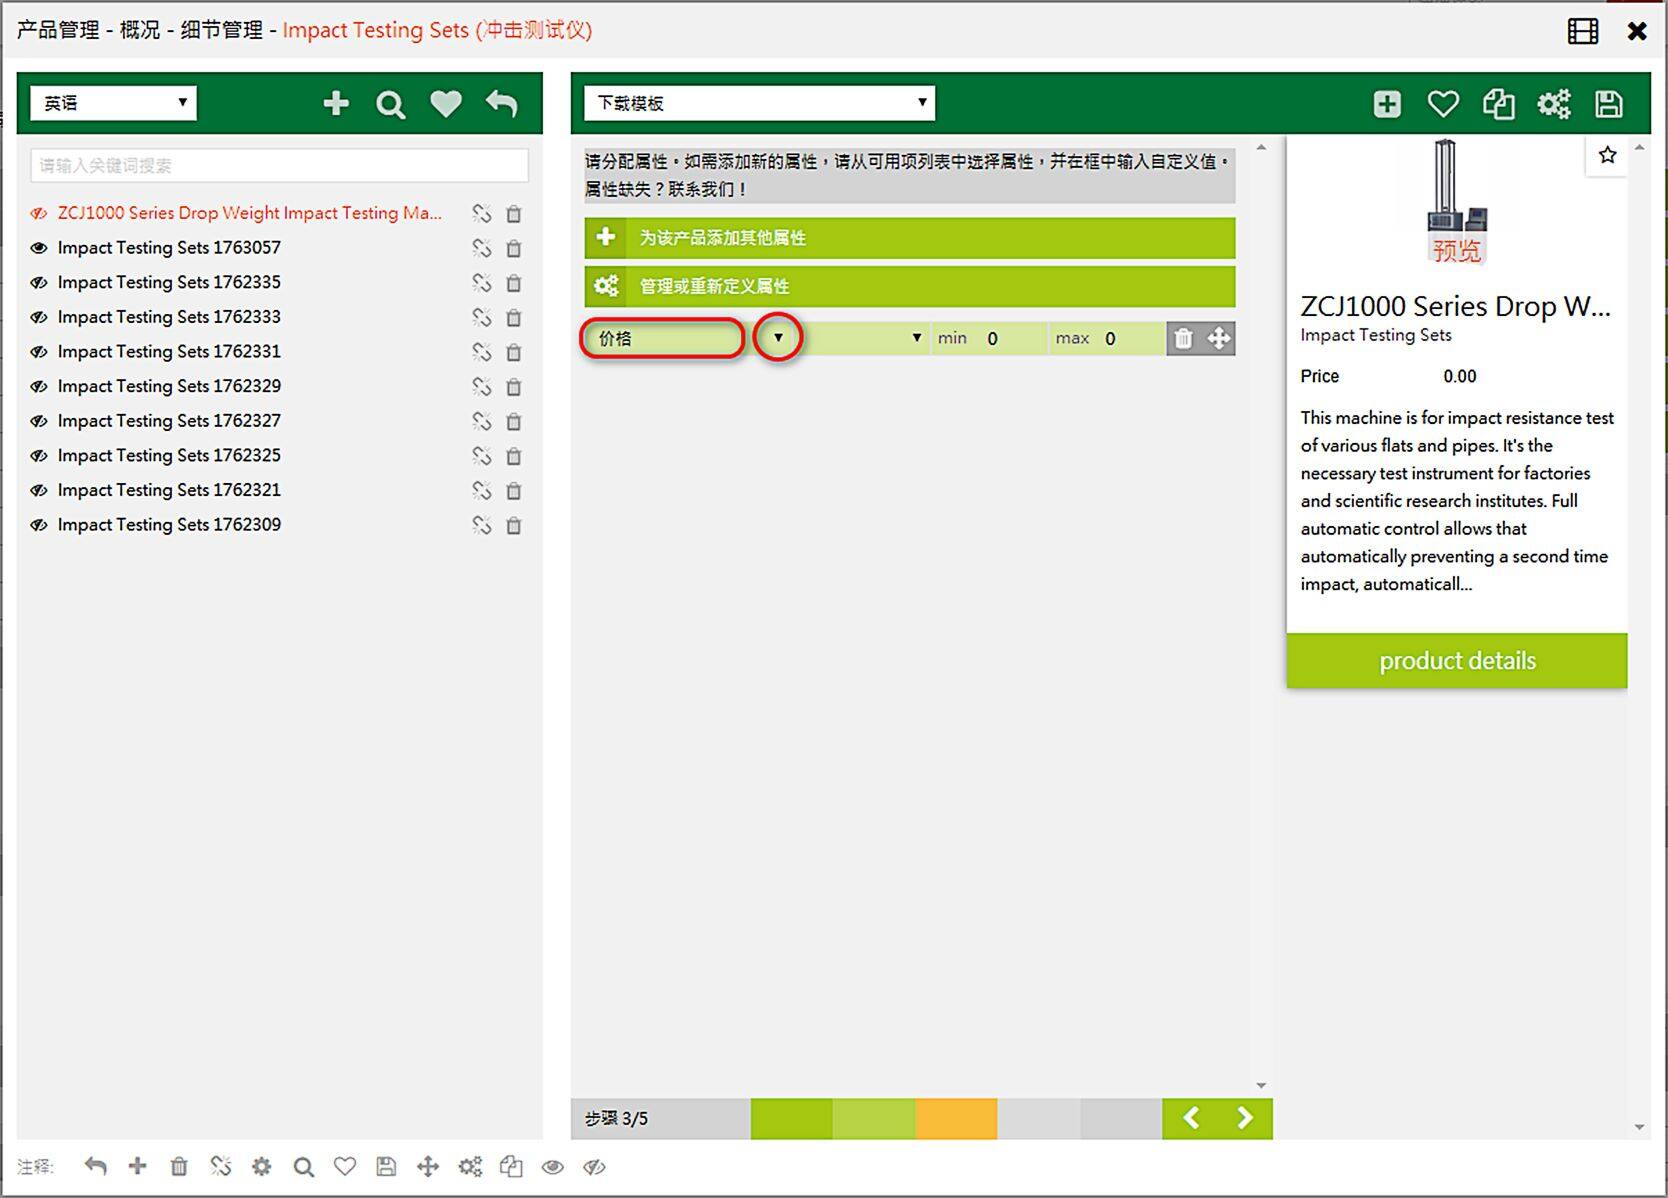The width and height of the screenshot is (1668, 1198).
Task: Delete the 价格 attribute row
Action: point(1183,339)
